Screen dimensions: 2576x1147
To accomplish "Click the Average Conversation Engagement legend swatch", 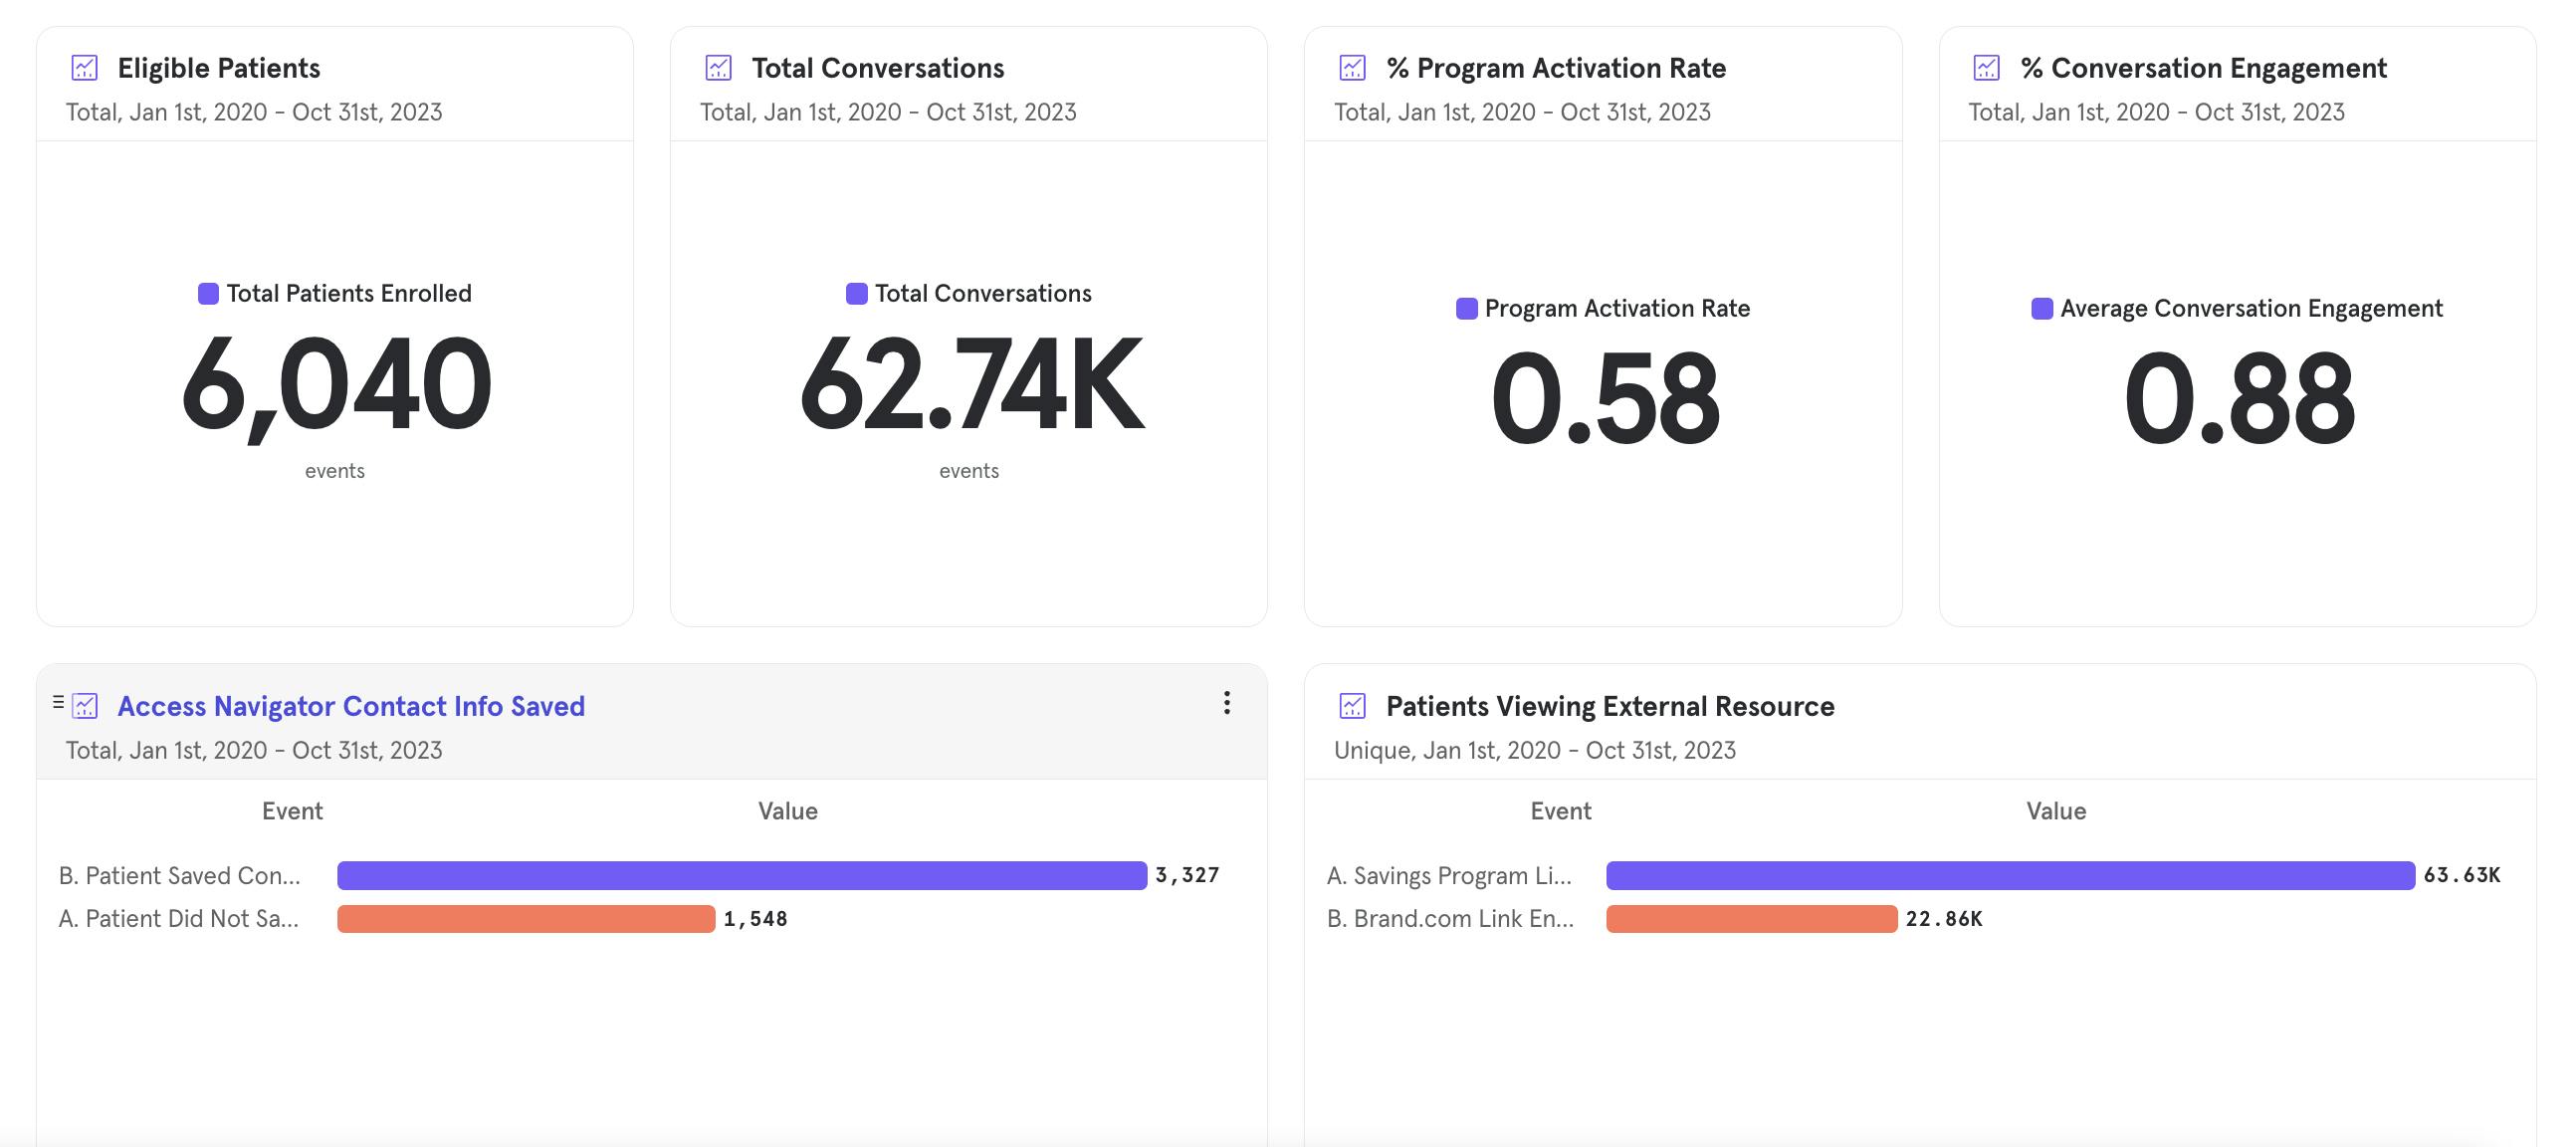I will 2042,308.
